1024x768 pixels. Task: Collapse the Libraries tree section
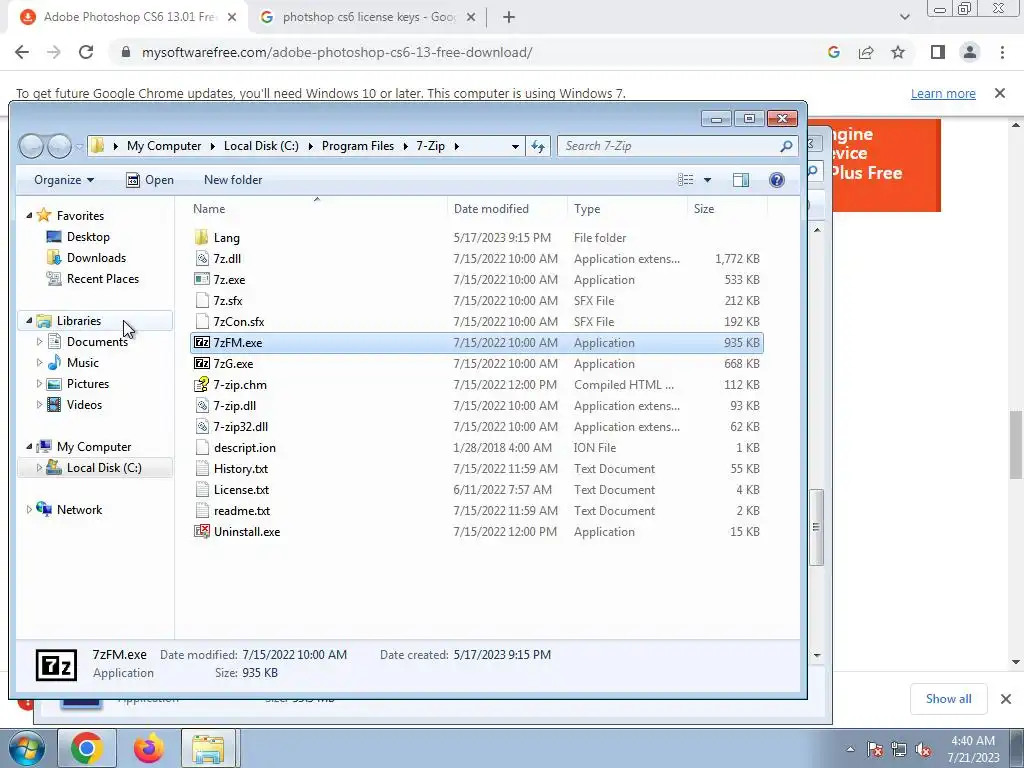point(29,320)
